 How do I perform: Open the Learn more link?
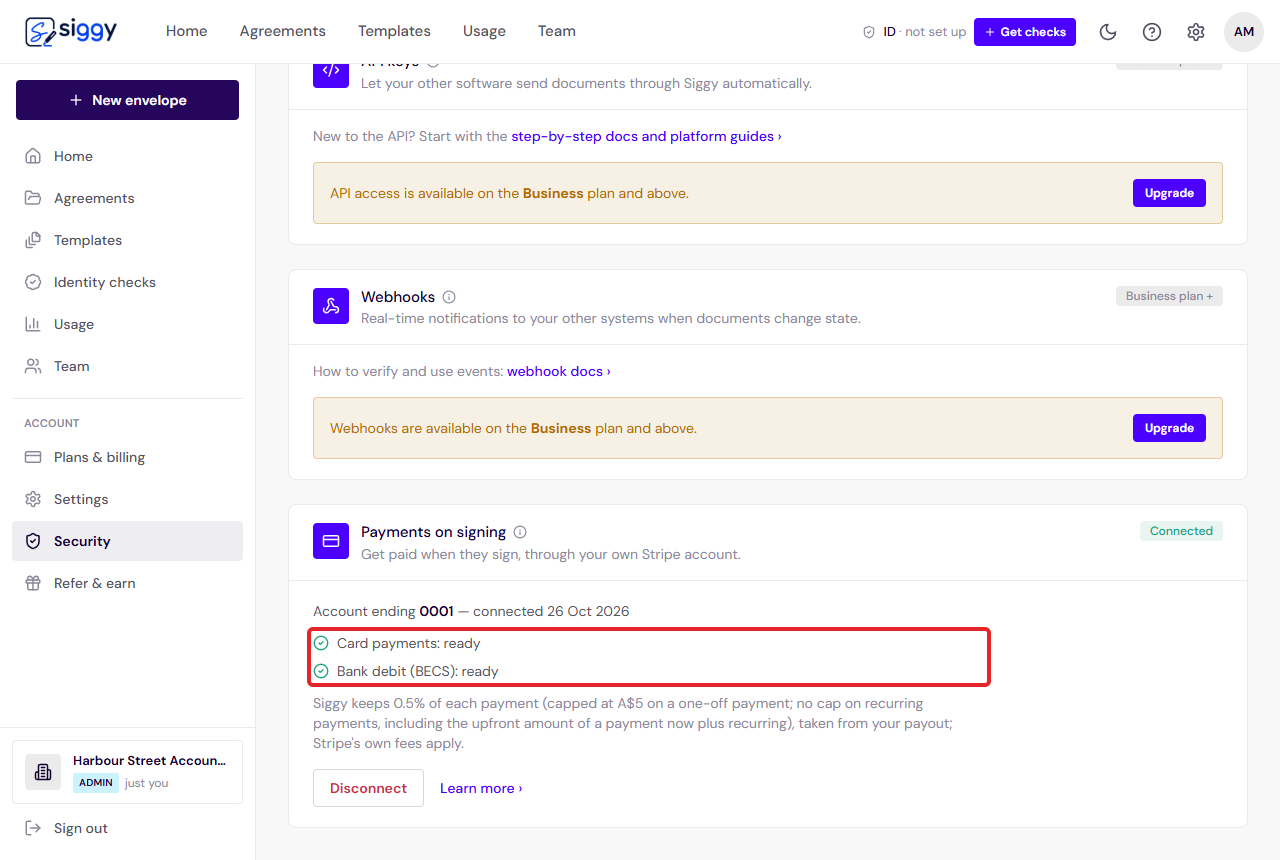(x=481, y=788)
